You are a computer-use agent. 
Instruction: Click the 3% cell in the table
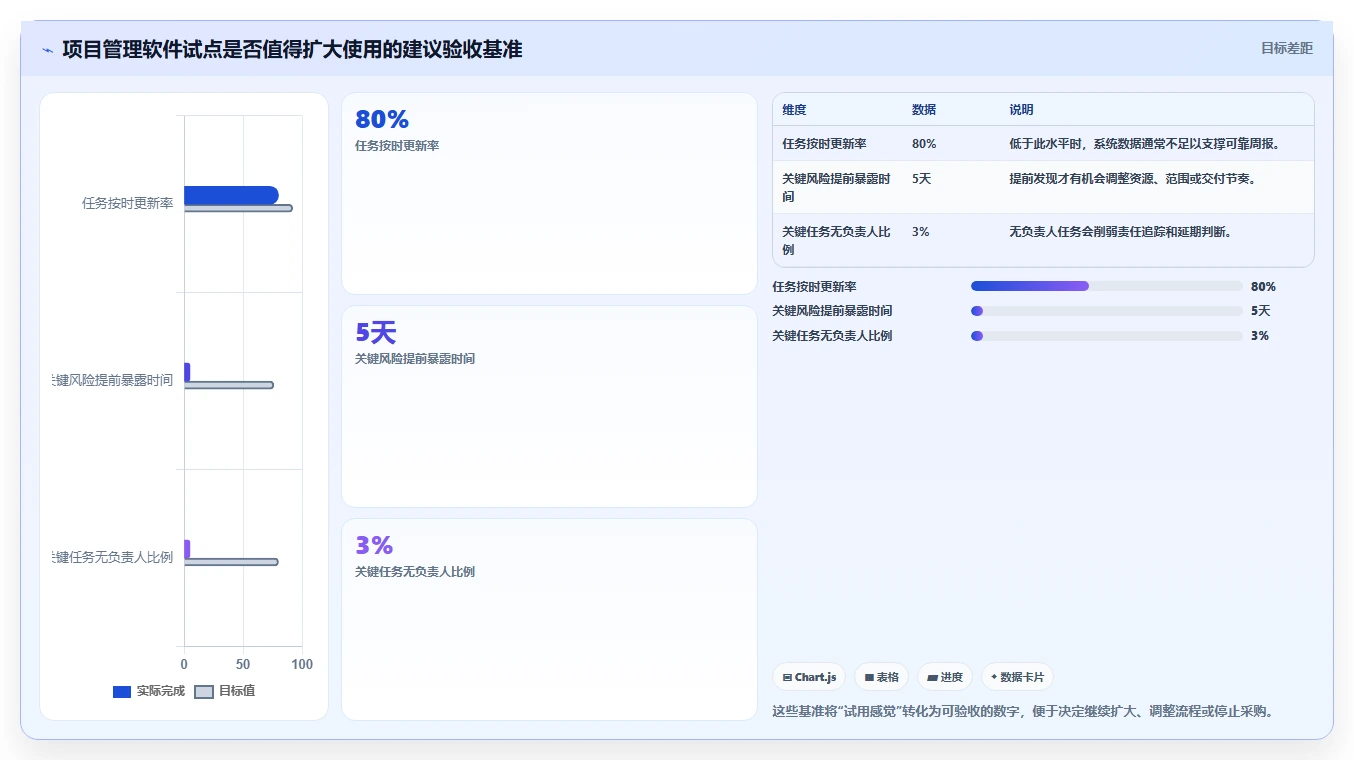pyautogui.click(x=920, y=232)
